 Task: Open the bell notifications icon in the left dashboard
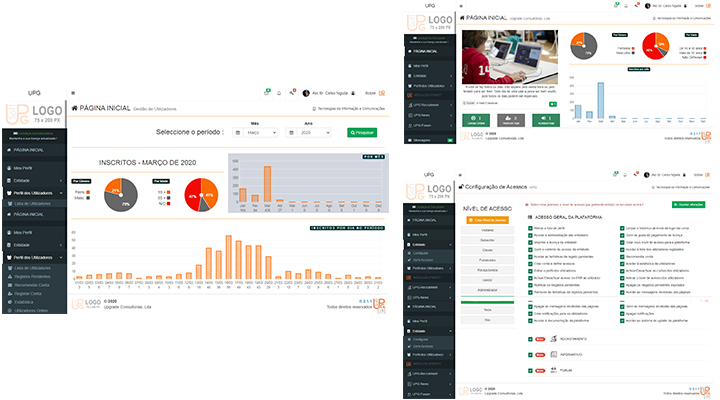(279, 92)
